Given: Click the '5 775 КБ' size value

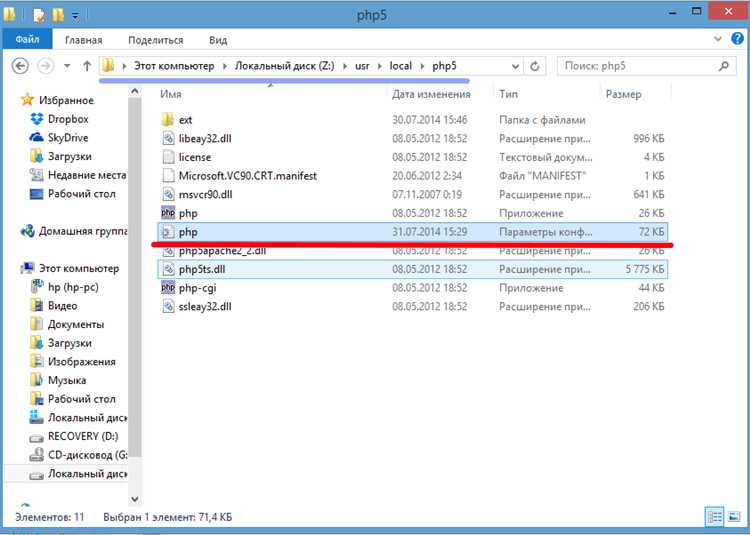Looking at the screenshot, I should pyautogui.click(x=645, y=269).
